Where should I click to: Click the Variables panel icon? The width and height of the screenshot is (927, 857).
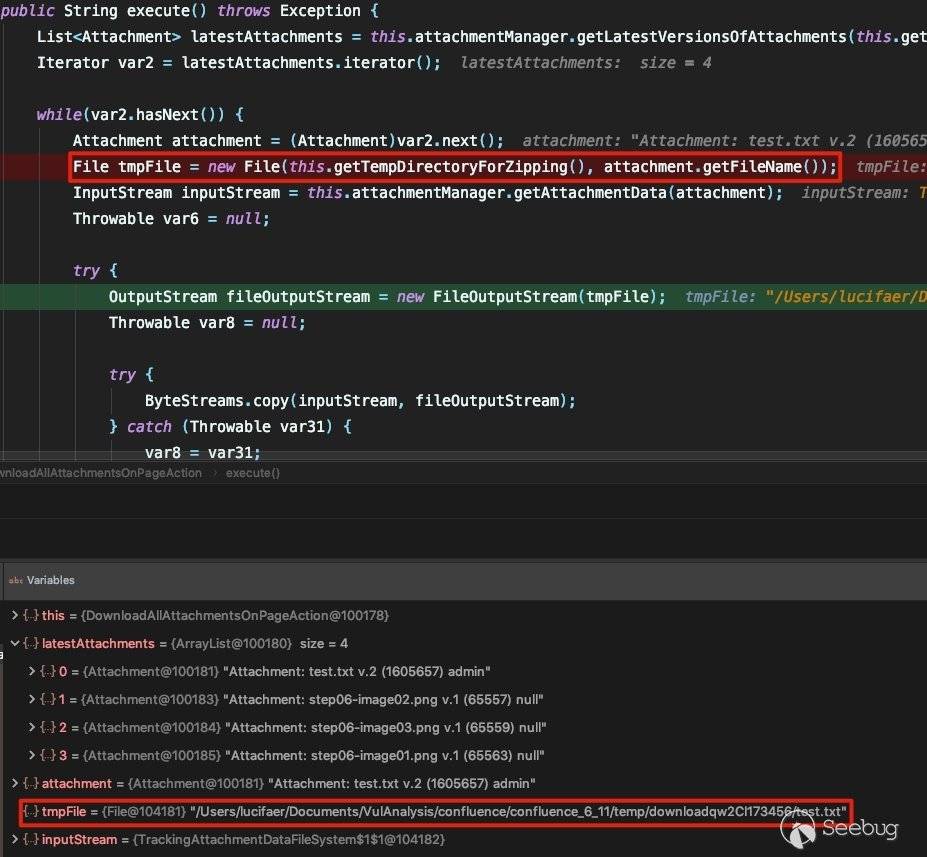click(x=15, y=580)
